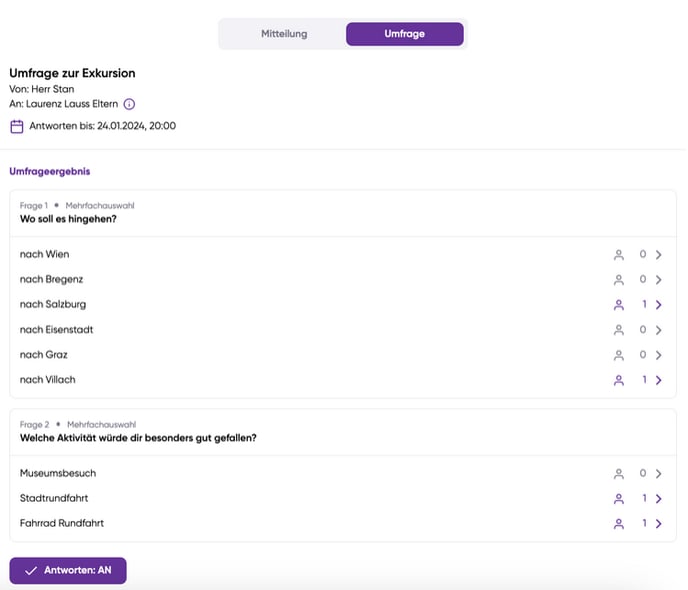Click person icon in nach Wien row
The height and width of the screenshot is (590, 688).
coord(618,255)
